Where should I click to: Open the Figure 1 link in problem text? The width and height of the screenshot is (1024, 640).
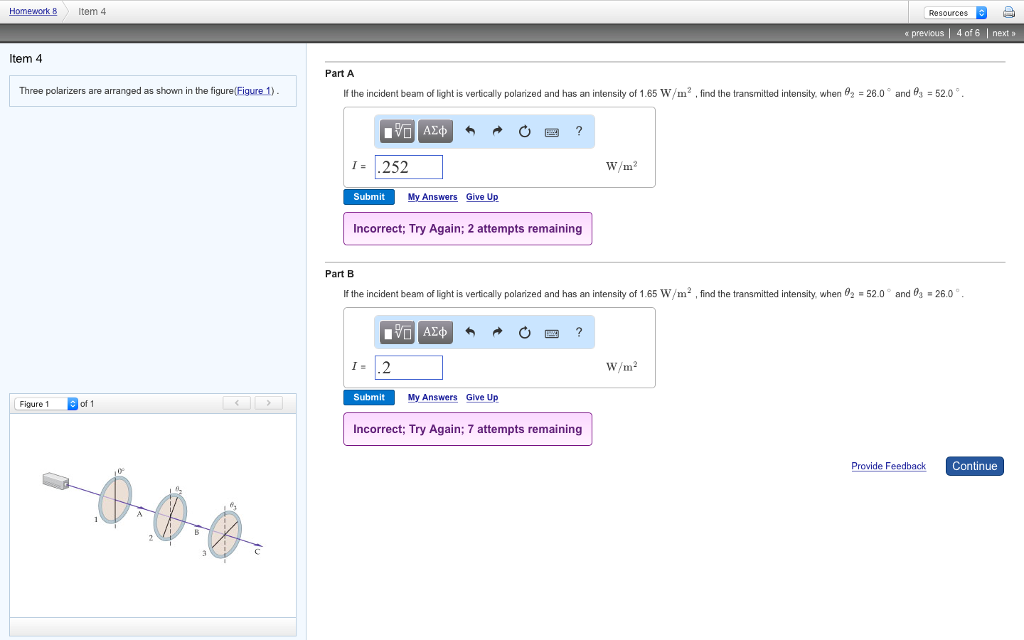(x=255, y=91)
